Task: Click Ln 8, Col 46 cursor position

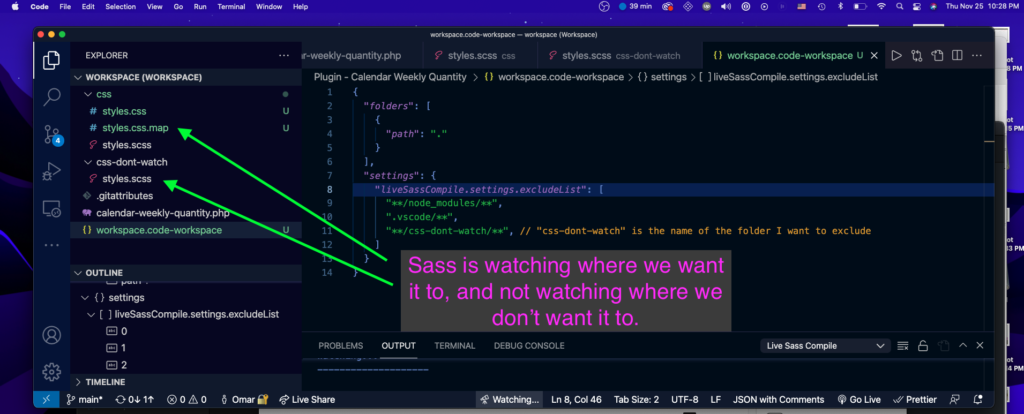Action: click(578, 400)
